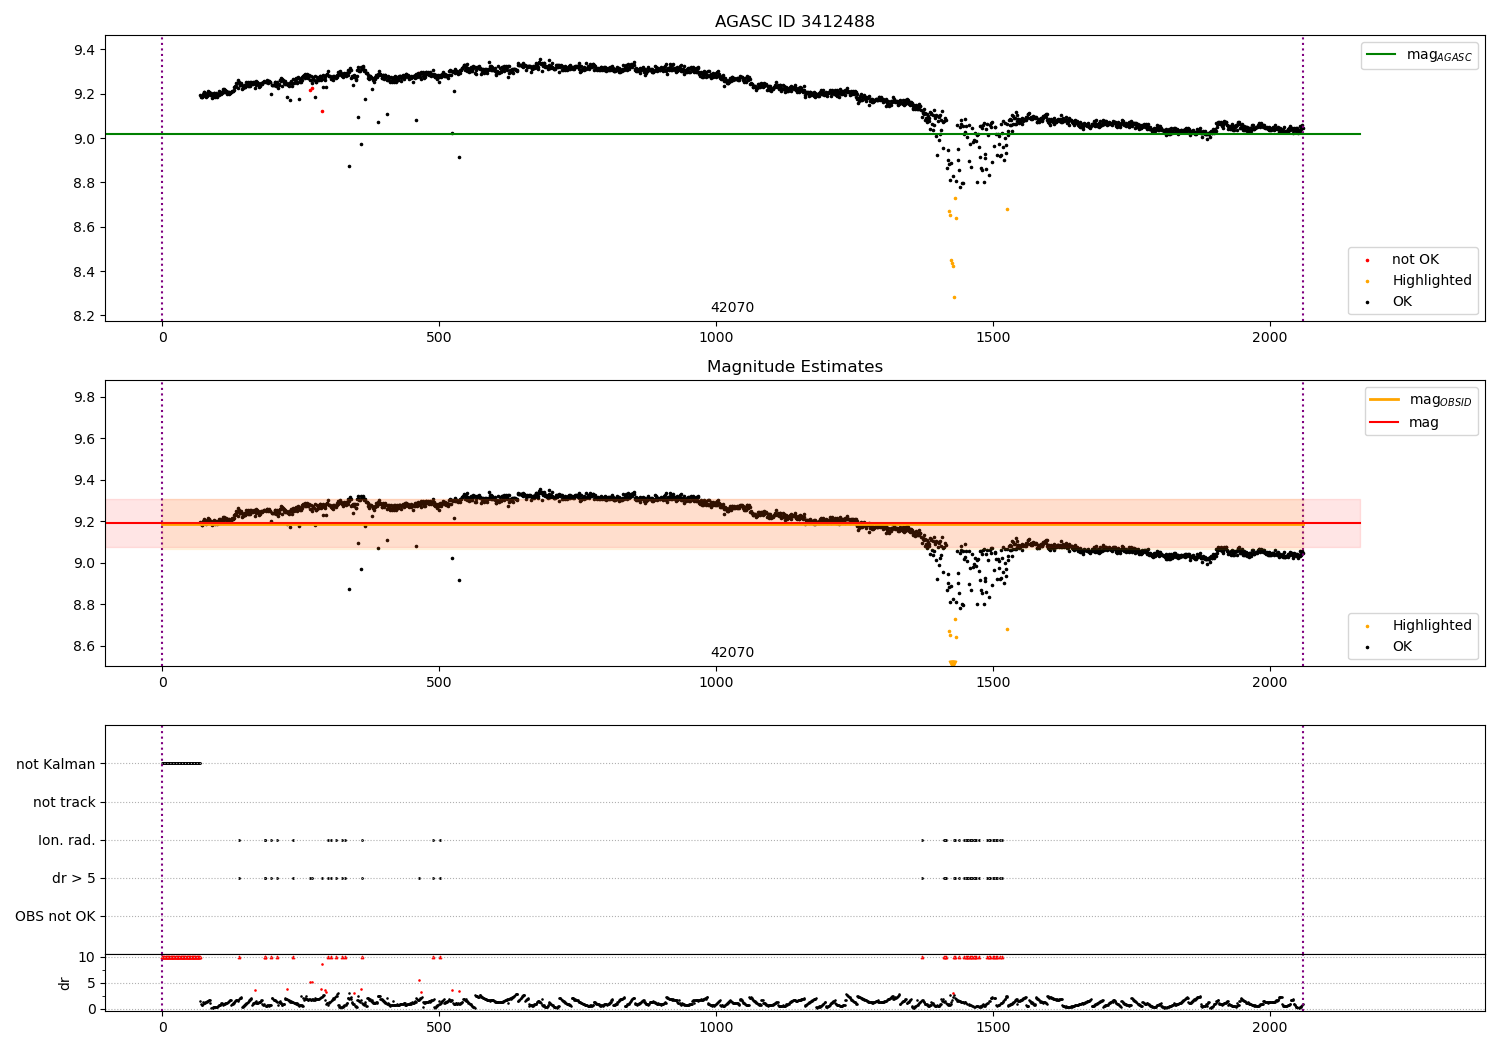Click the lowest orange highlighted point in top plot
Viewport: 1500px width, 1050px height.
[954, 297]
